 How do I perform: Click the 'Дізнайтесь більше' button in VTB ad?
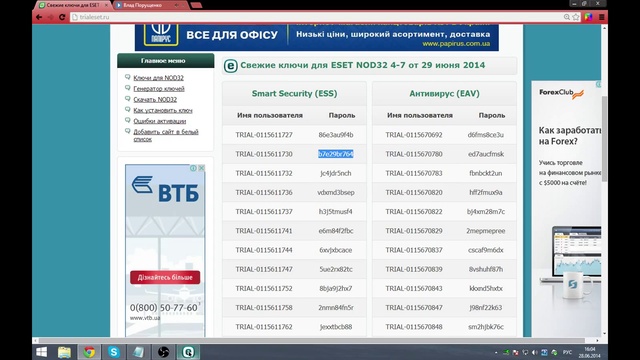(165, 277)
